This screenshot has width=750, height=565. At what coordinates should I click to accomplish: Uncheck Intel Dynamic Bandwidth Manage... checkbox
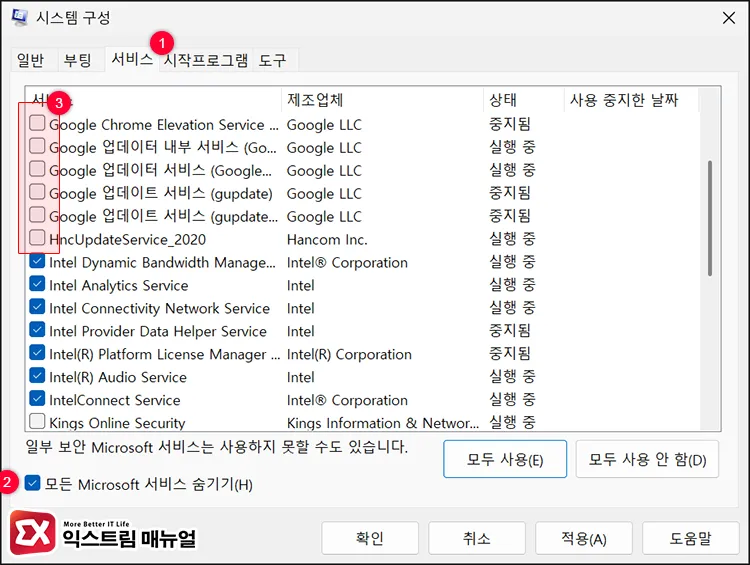tap(37, 261)
